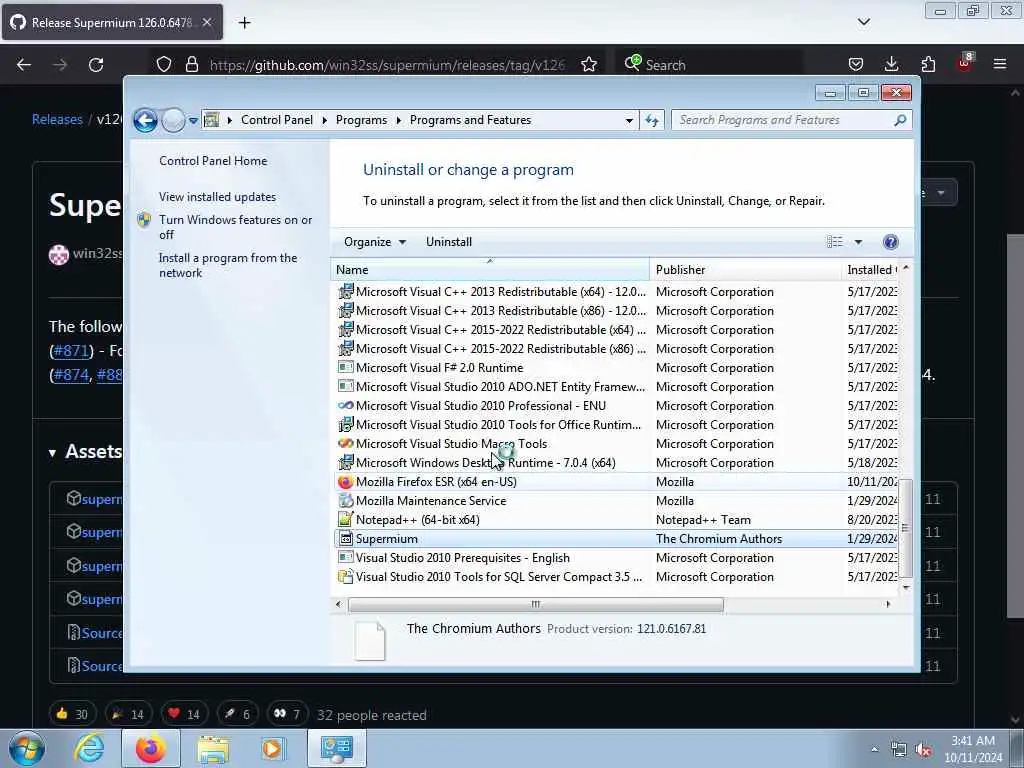This screenshot has width=1024, height=768.
Task: Open the Organize menu
Action: (375, 242)
